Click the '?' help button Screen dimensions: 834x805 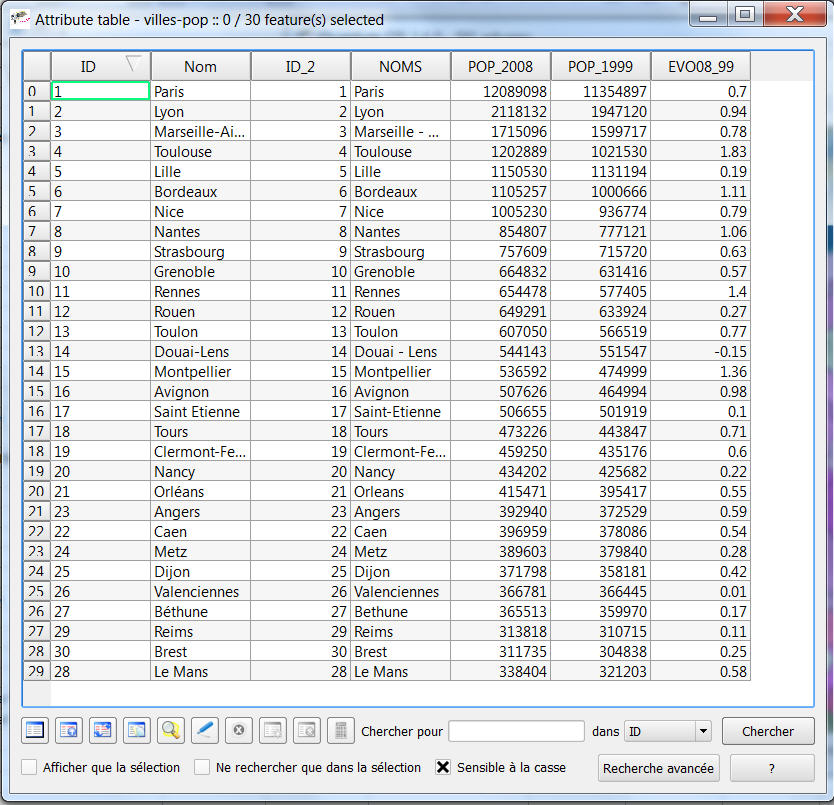(x=772, y=768)
